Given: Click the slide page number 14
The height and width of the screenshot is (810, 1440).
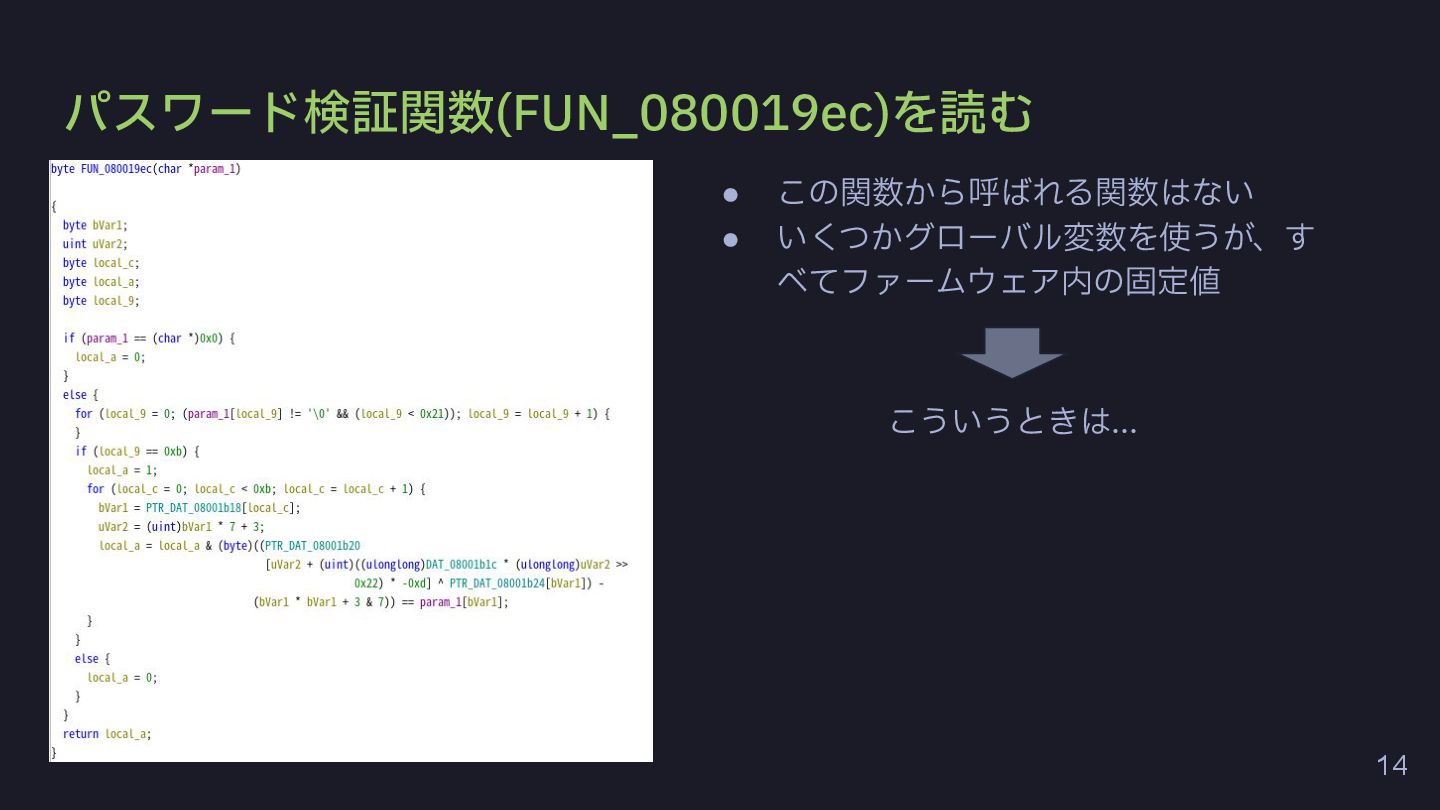Looking at the screenshot, I should (x=1392, y=766).
